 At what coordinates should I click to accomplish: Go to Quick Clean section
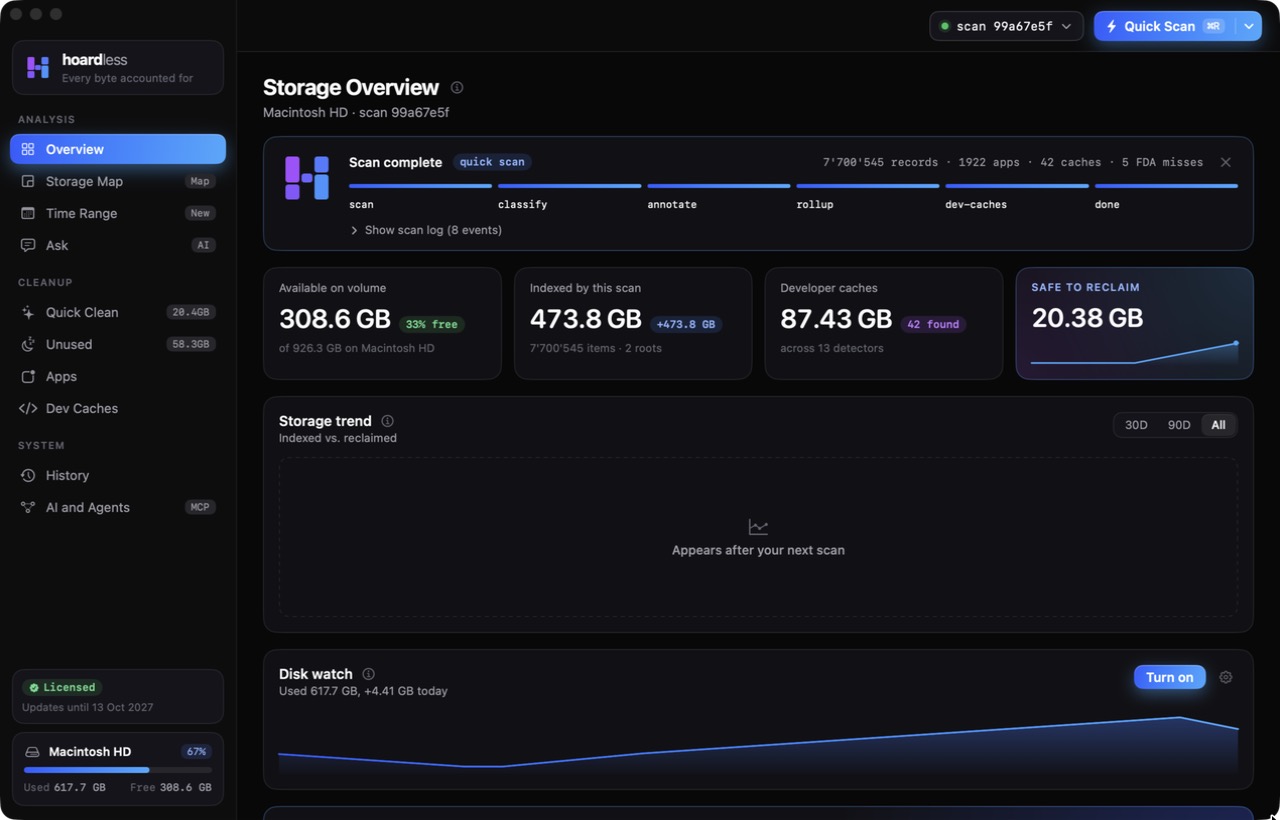click(x=118, y=312)
